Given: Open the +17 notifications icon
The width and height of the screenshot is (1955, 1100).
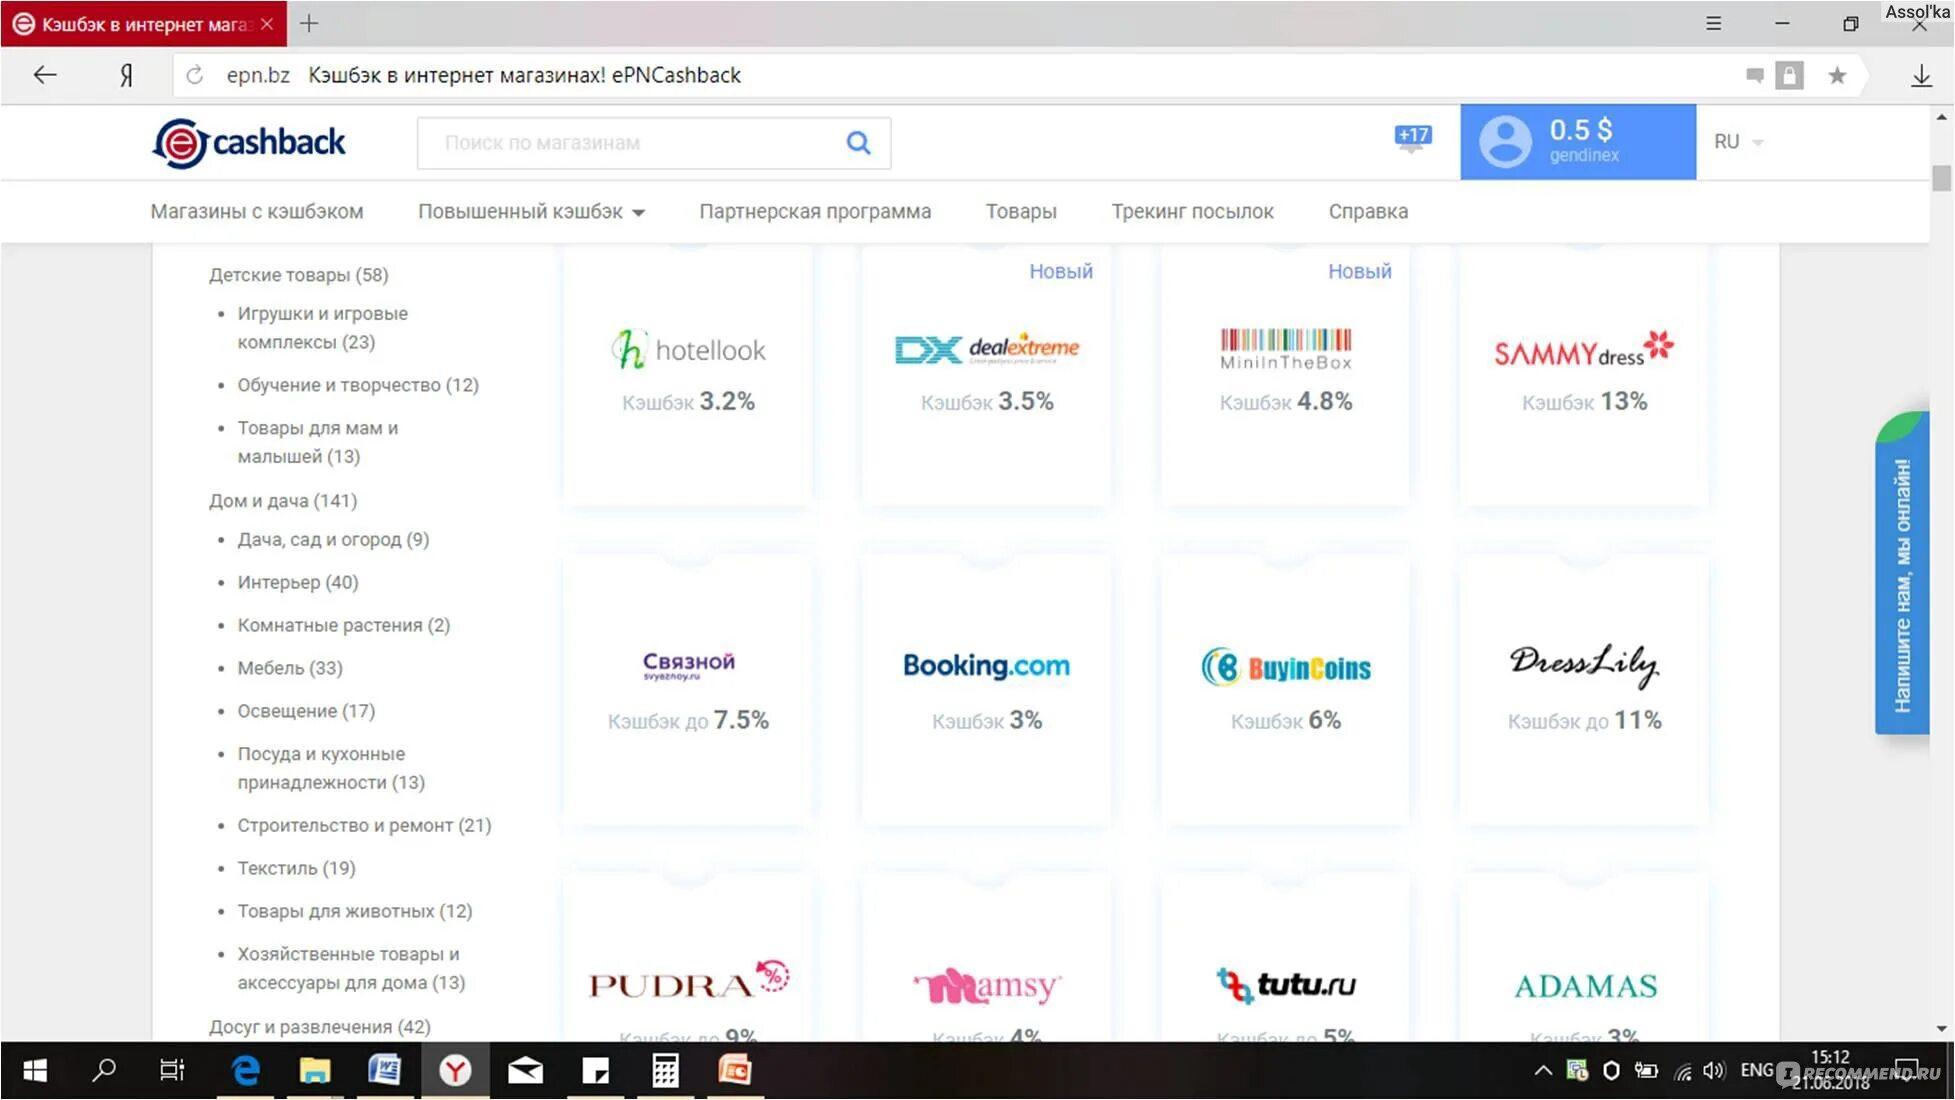Looking at the screenshot, I should pyautogui.click(x=1412, y=138).
